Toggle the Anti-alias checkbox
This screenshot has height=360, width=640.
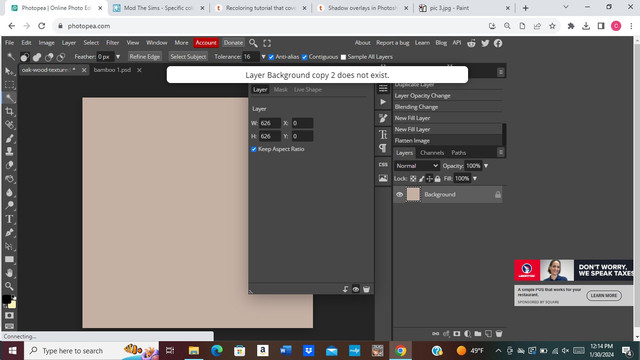click(x=271, y=57)
